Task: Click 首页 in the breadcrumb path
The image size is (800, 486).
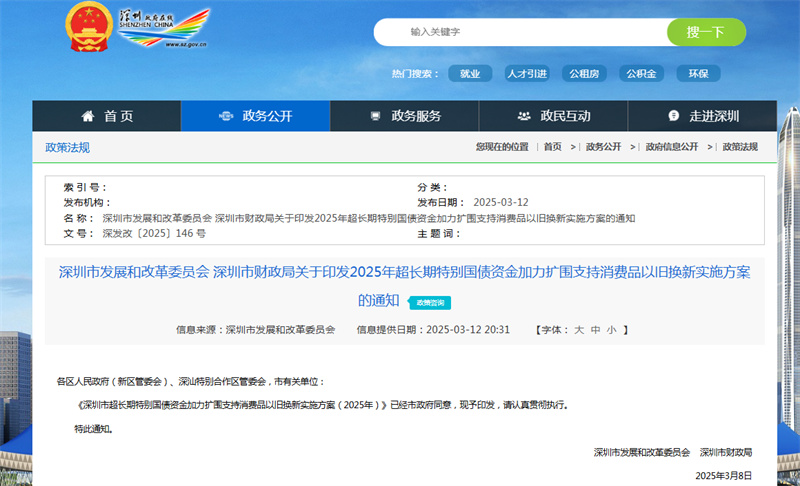Action: coord(552,147)
